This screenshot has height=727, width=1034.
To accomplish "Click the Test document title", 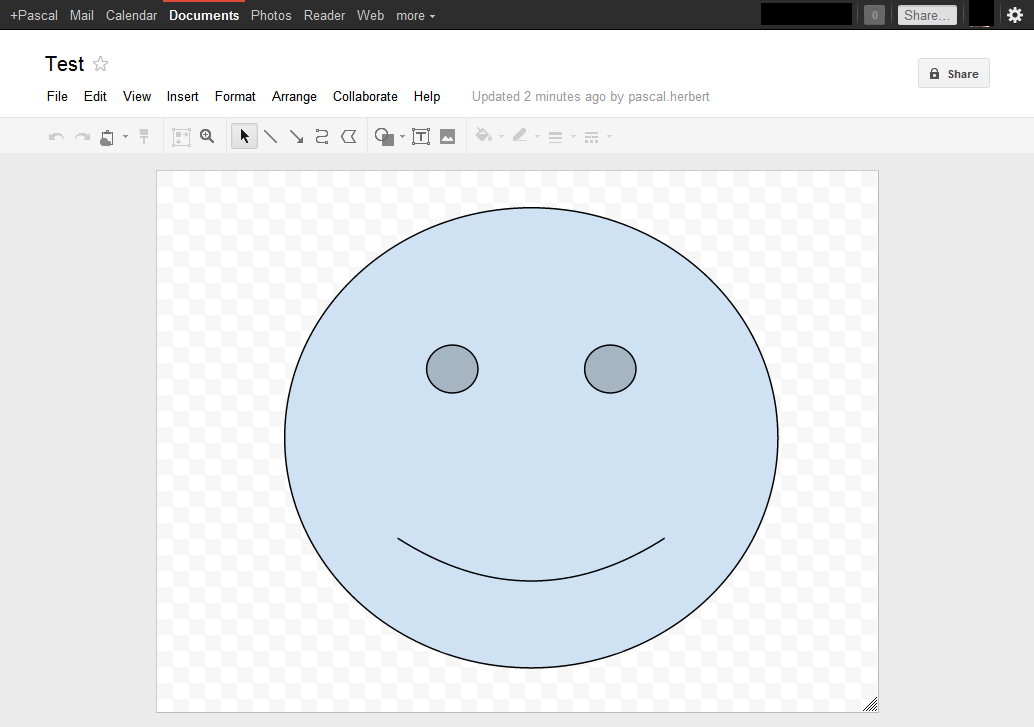I will (65, 64).
